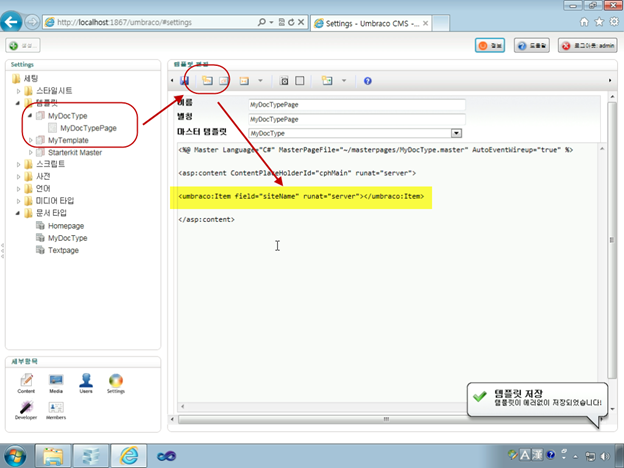Click the umbraco:Item siteName code line

301,196
